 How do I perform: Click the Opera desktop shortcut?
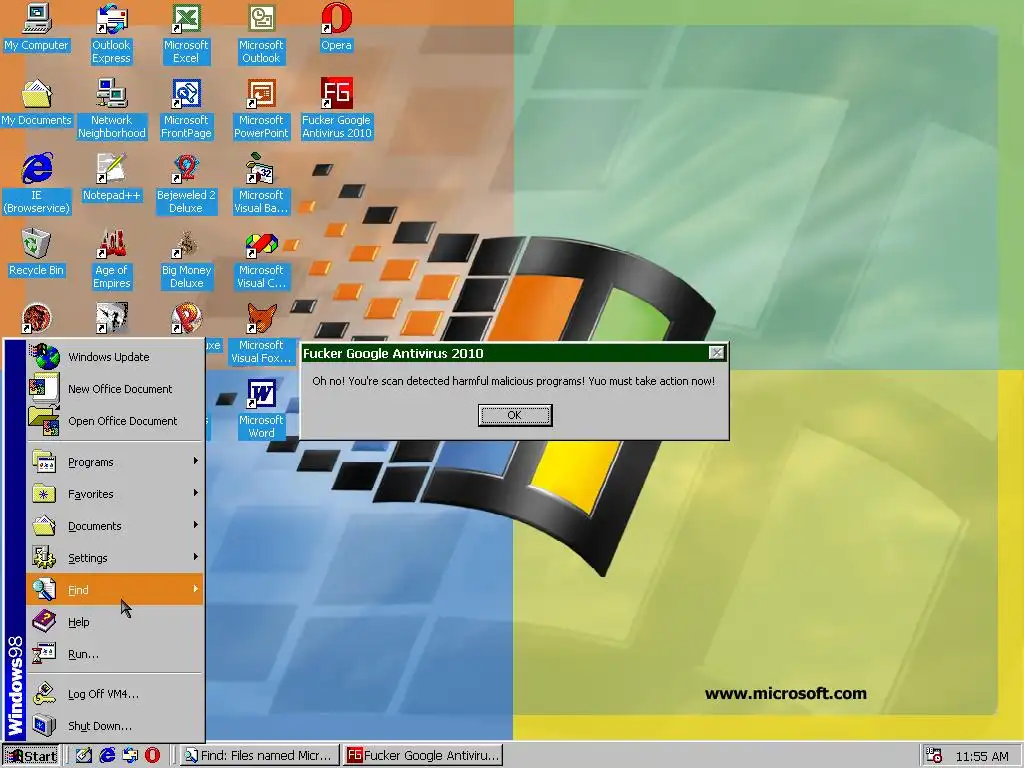pyautogui.click(x=336, y=27)
